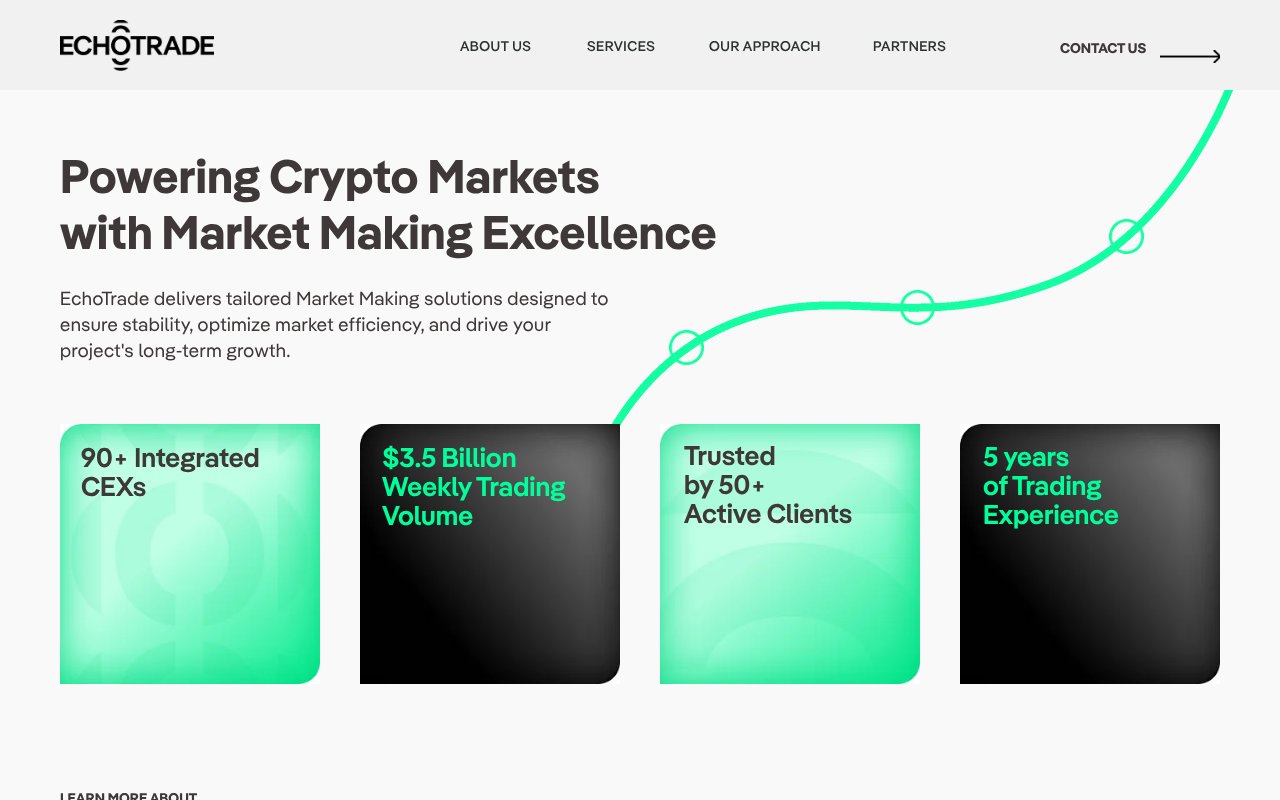Viewport: 1280px width, 800px height.
Task: Click the LEARN MORE ABOUT text link
Action: pos(128,795)
